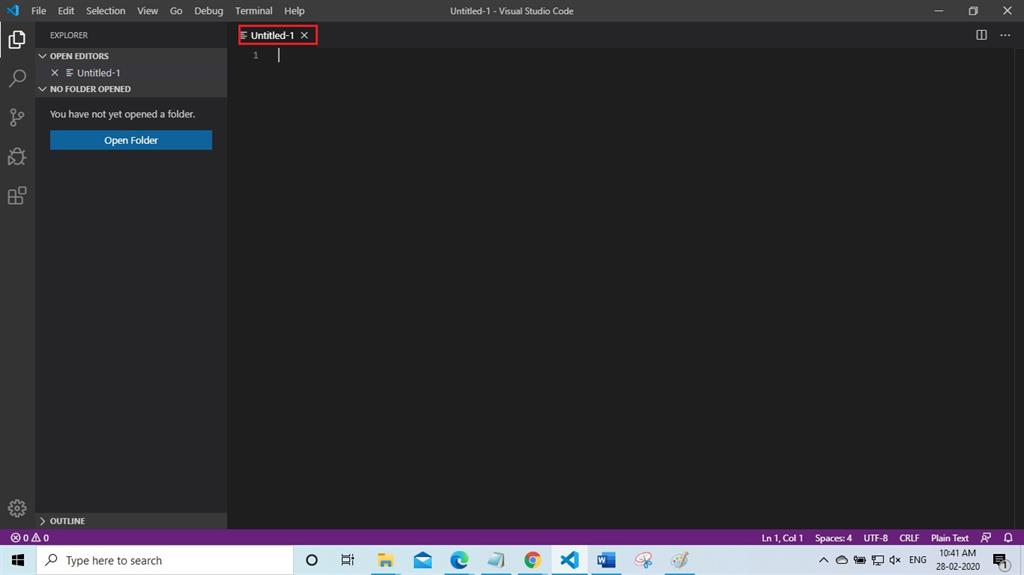Select the Untitled-1 editor tab
Image resolution: width=1024 pixels, height=575 pixels.
[272, 35]
